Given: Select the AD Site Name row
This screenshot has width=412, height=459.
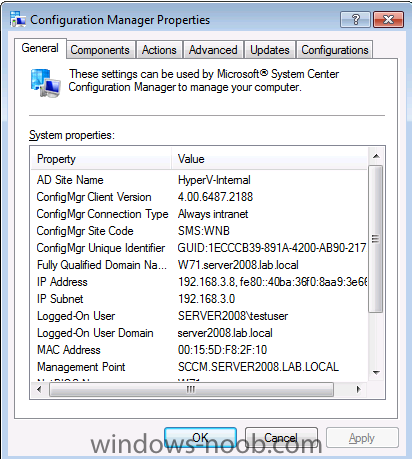Looking at the screenshot, I should pos(199,180).
